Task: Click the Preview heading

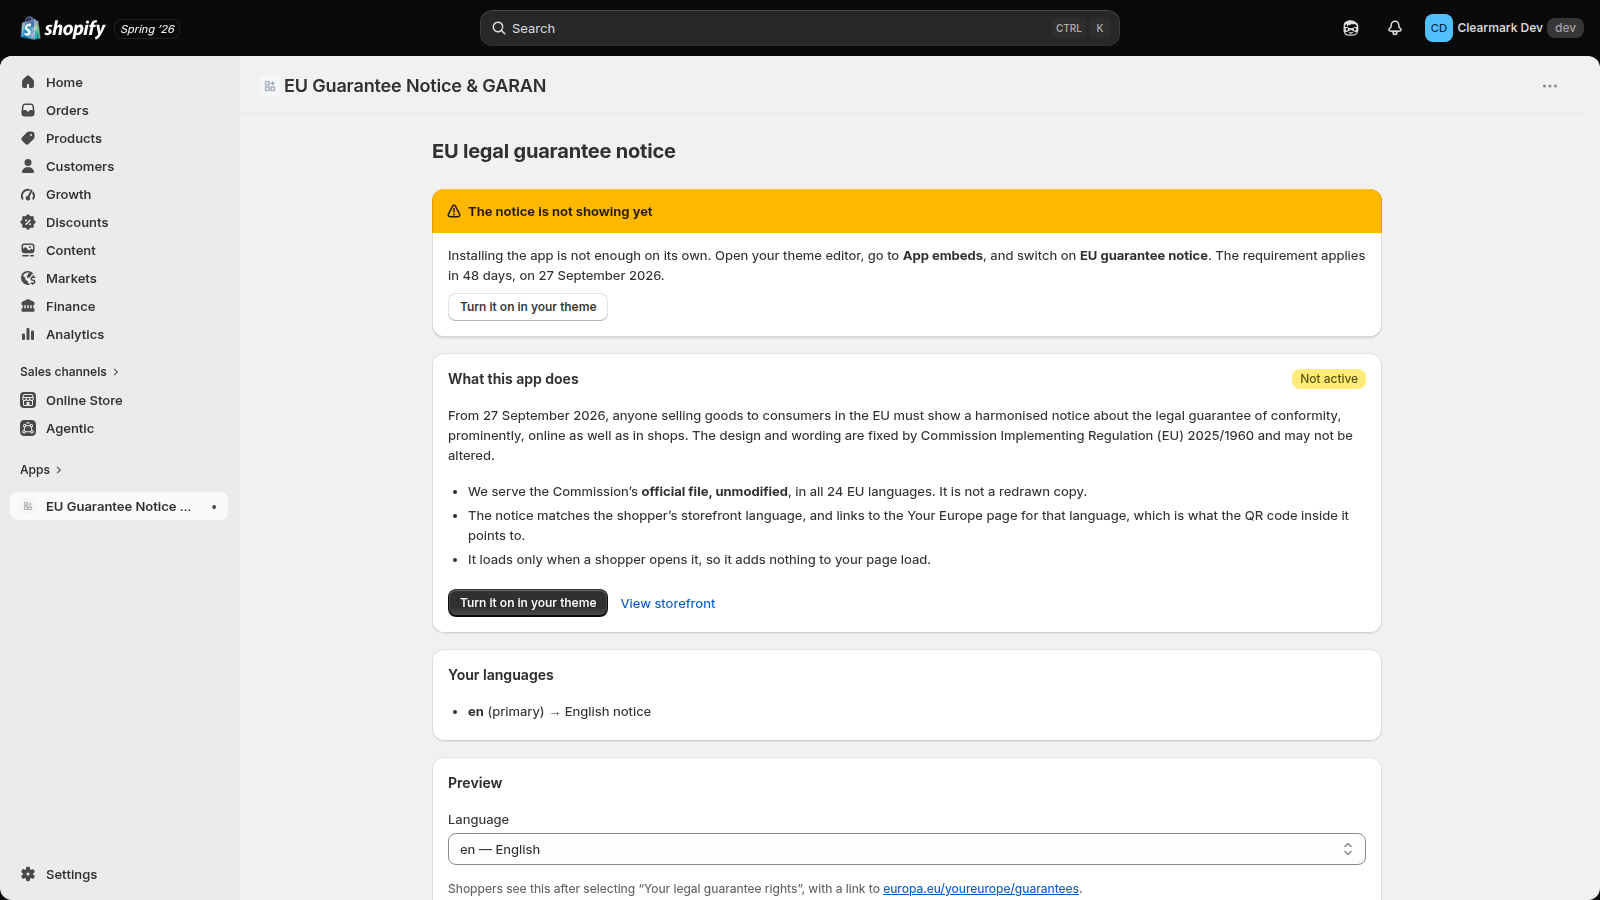Action: [x=475, y=783]
